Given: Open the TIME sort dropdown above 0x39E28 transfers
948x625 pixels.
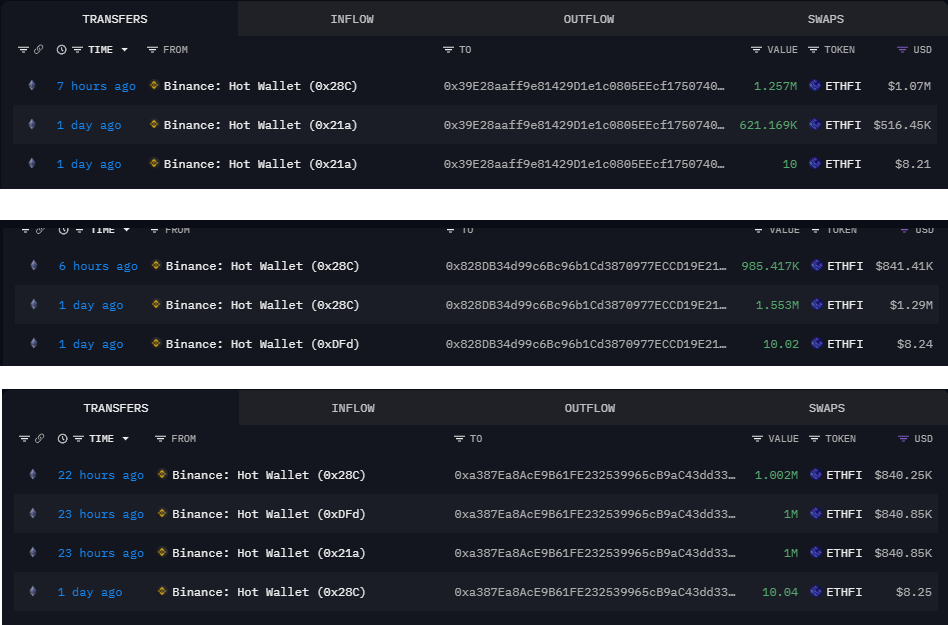Looking at the screenshot, I should click(x=124, y=50).
